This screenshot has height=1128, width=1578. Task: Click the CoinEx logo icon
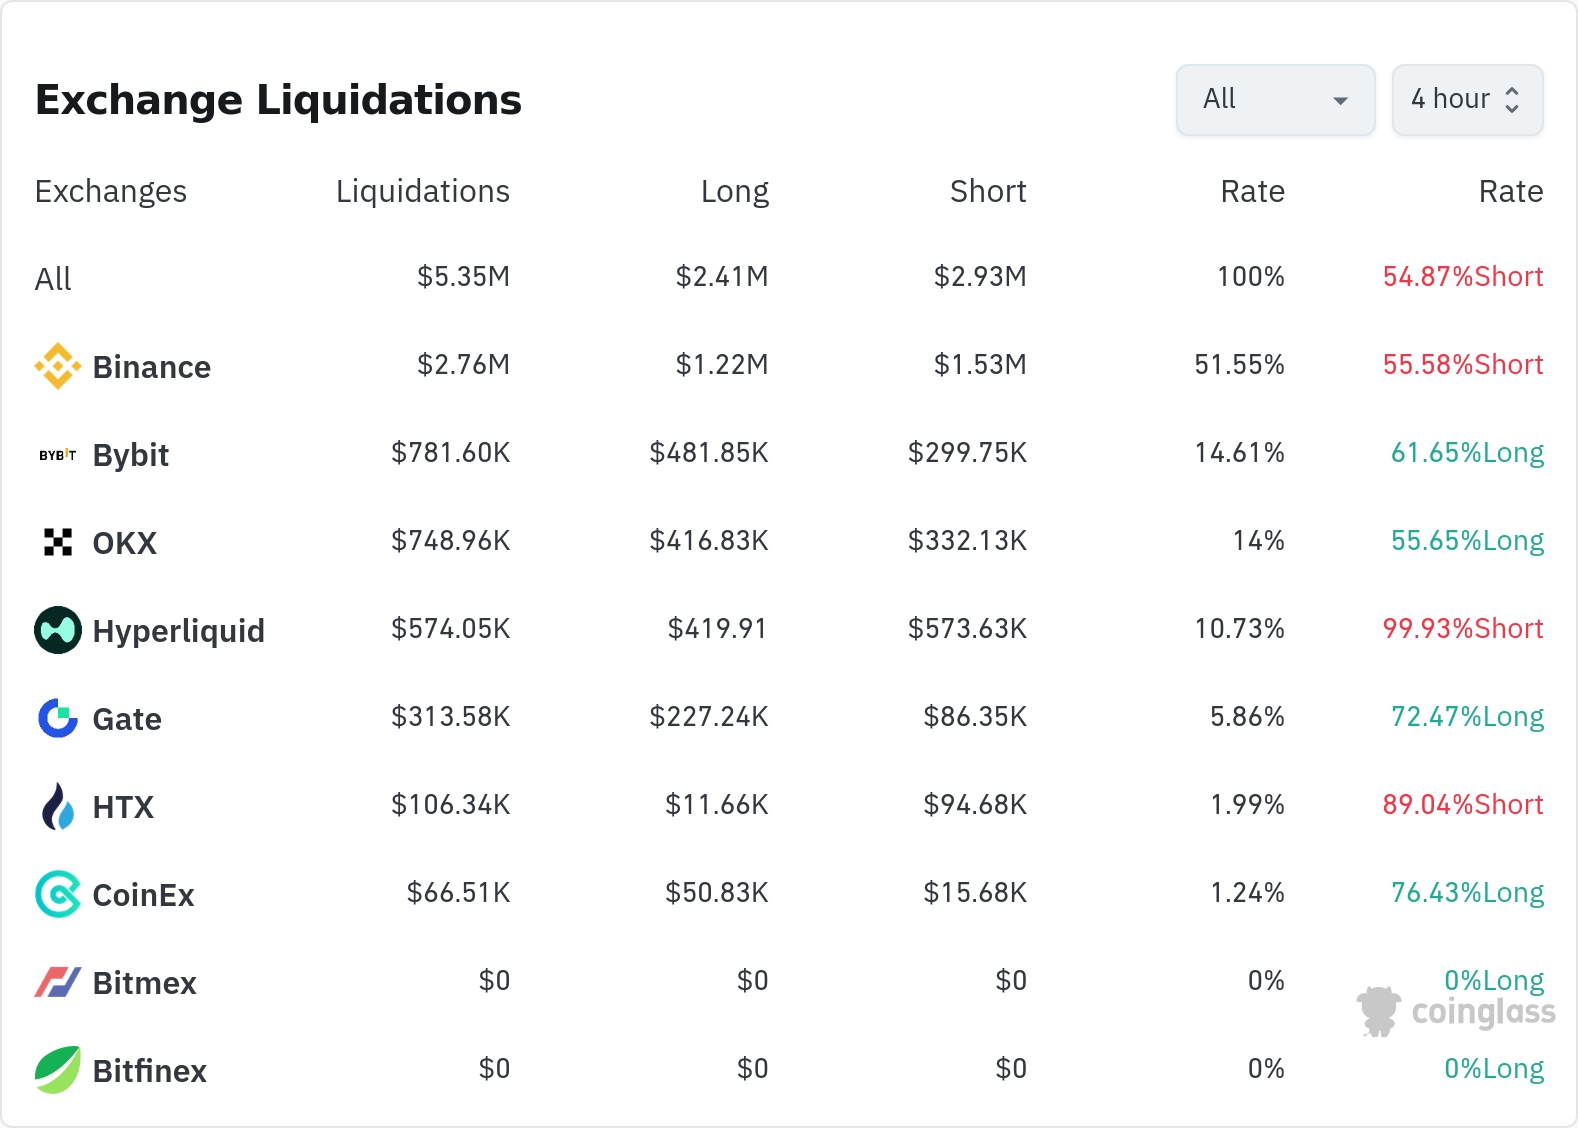click(x=58, y=894)
